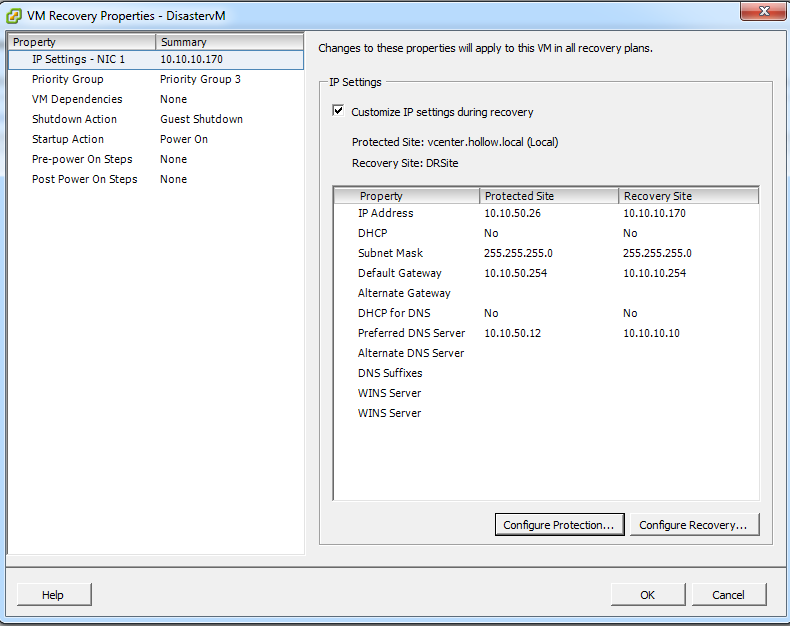
Task: Select the IP Address row in table
Action: pyautogui.click(x=385, y=213)
